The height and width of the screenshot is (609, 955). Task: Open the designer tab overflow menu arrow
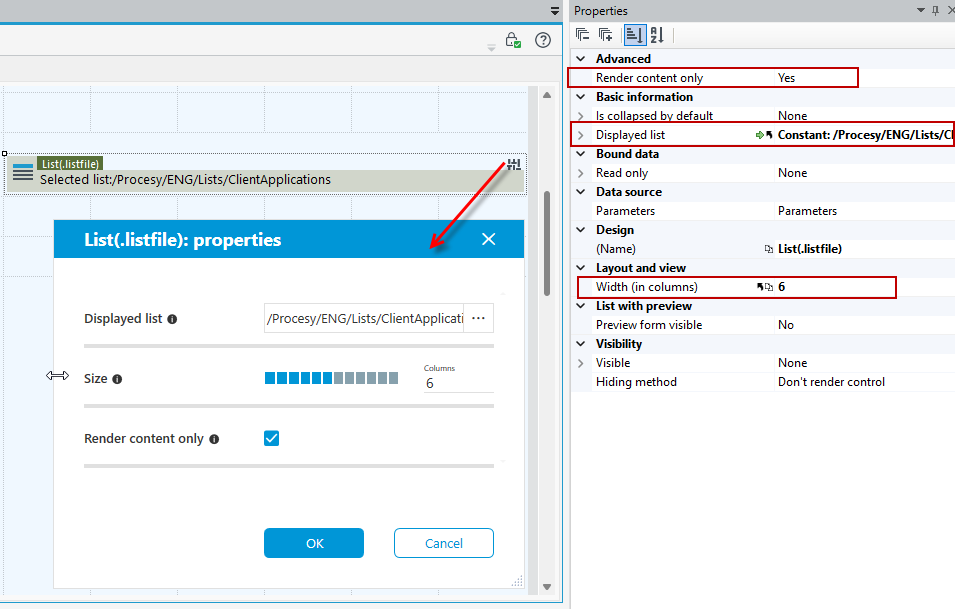[555, 11]
